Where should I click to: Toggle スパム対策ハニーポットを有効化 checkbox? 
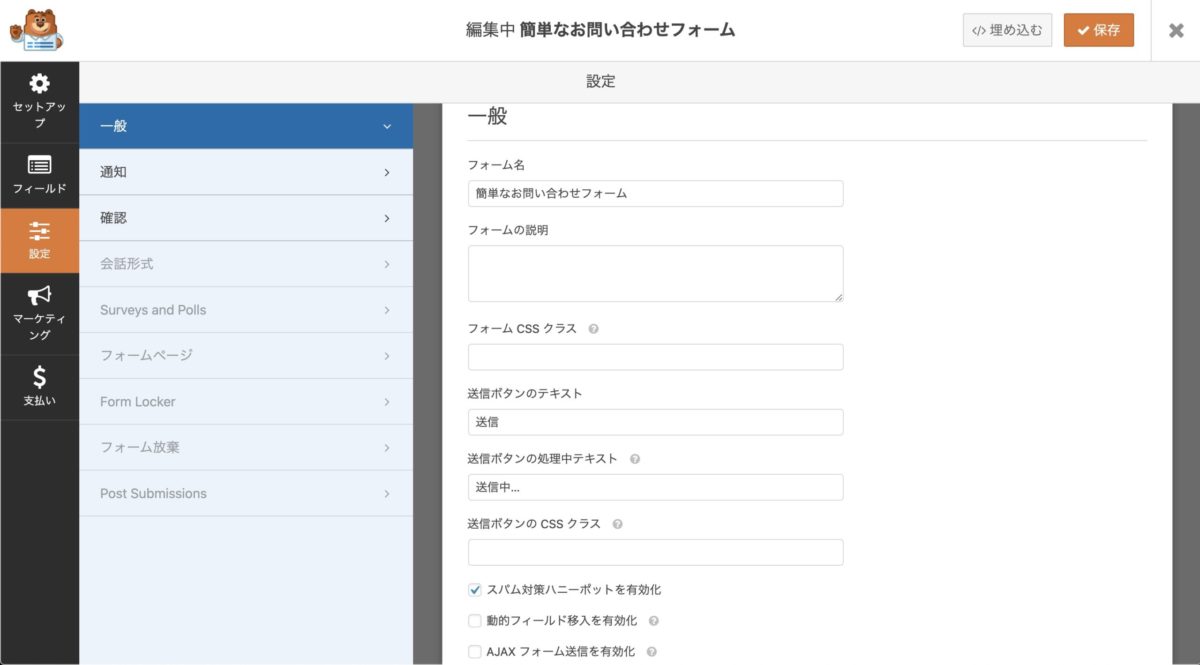pyautogui.click(x=475, y=590)
